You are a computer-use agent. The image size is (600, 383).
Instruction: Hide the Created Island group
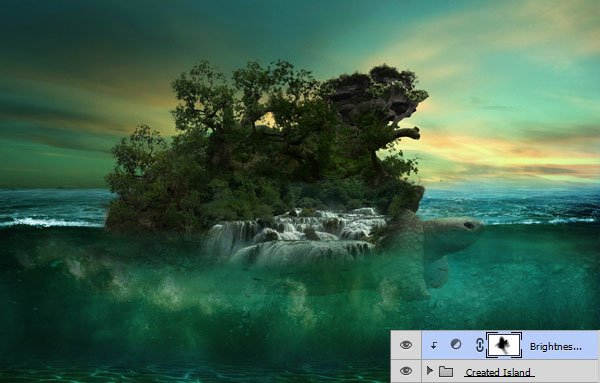click(x=406, y=371)
